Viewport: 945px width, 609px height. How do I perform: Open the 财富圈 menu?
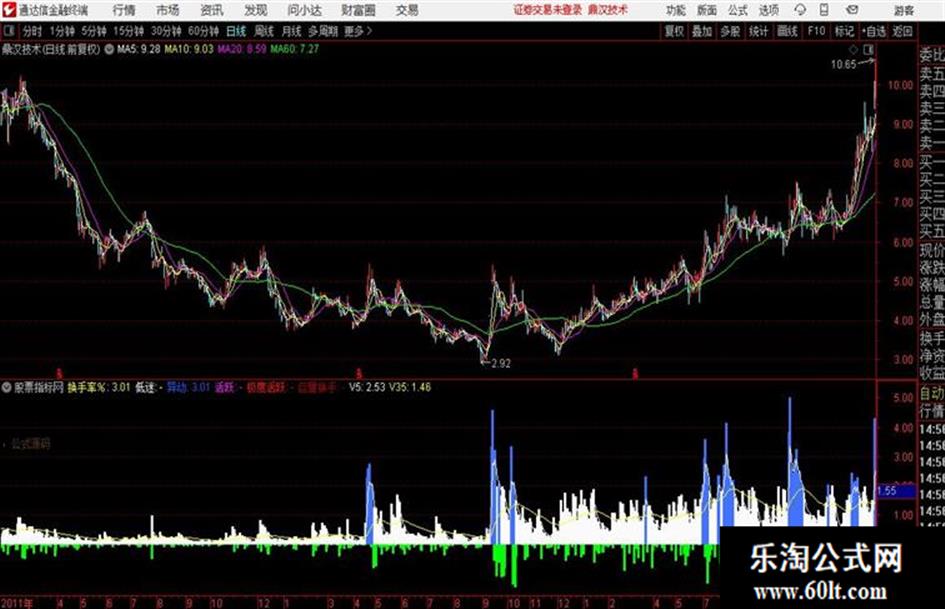click(358, 10)
